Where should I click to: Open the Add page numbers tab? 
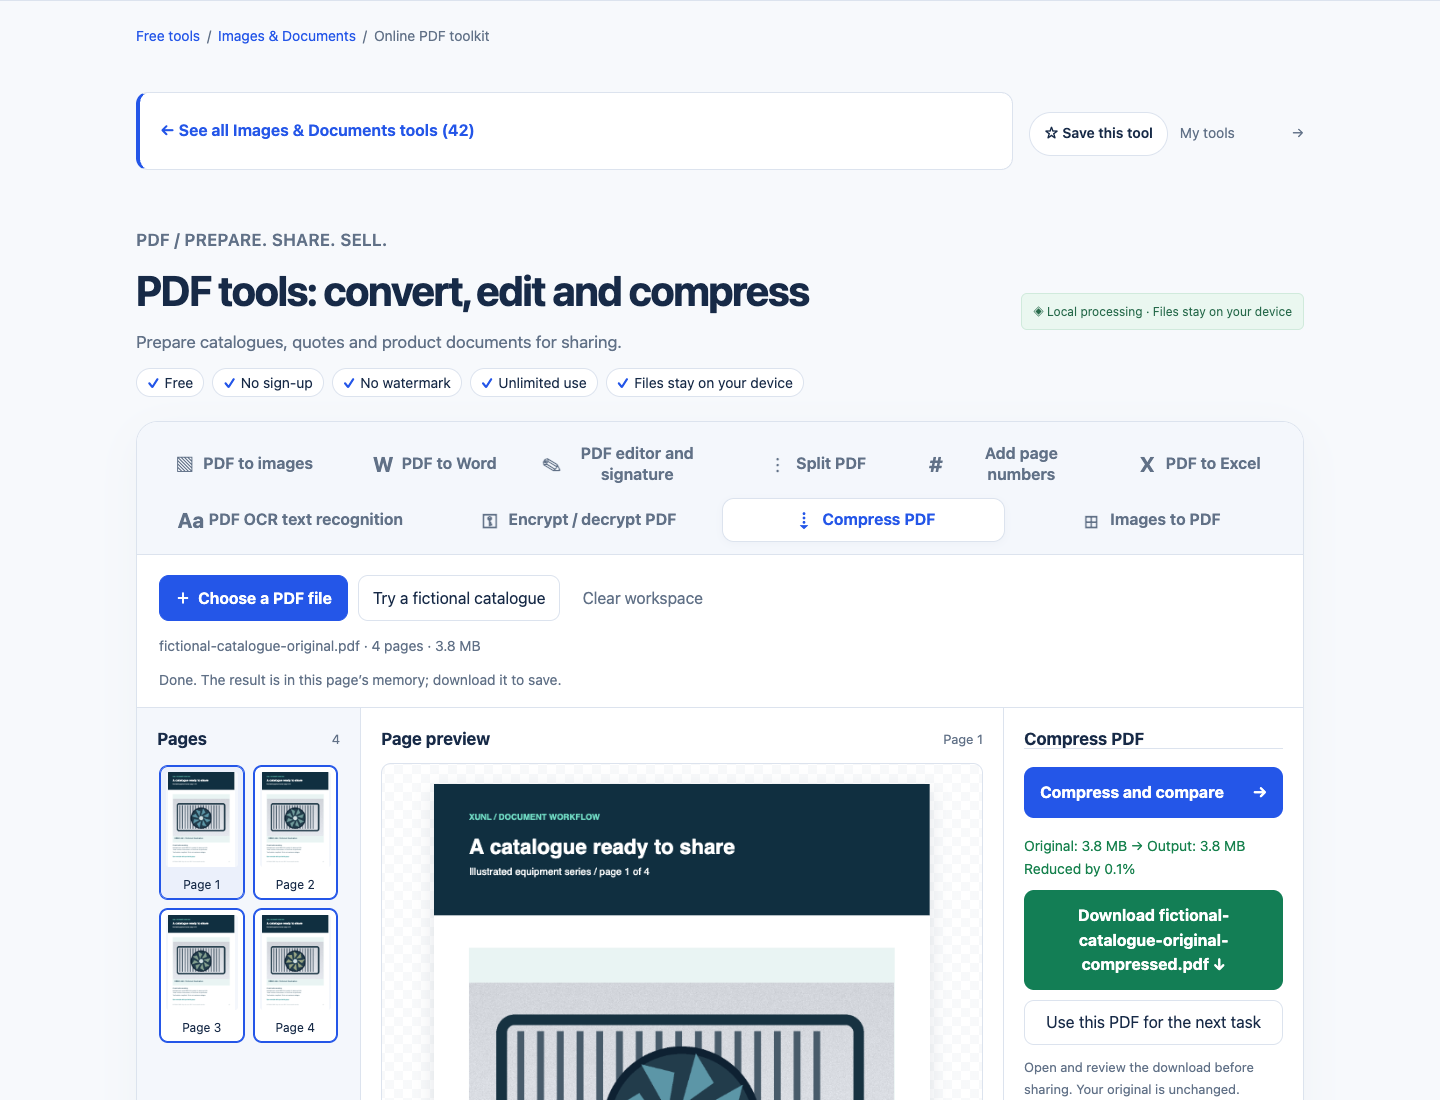click(x=1006, y=464)
